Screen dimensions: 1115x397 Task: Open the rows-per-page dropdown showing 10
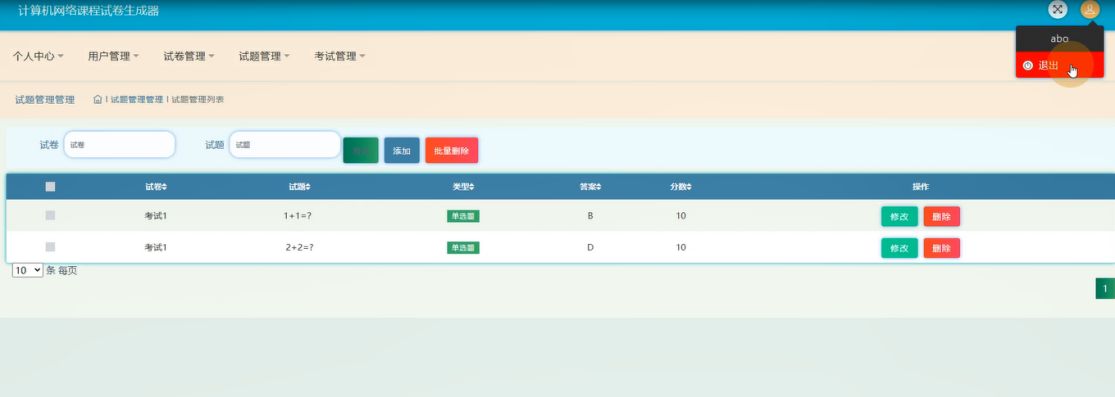(x=28, y=271)
